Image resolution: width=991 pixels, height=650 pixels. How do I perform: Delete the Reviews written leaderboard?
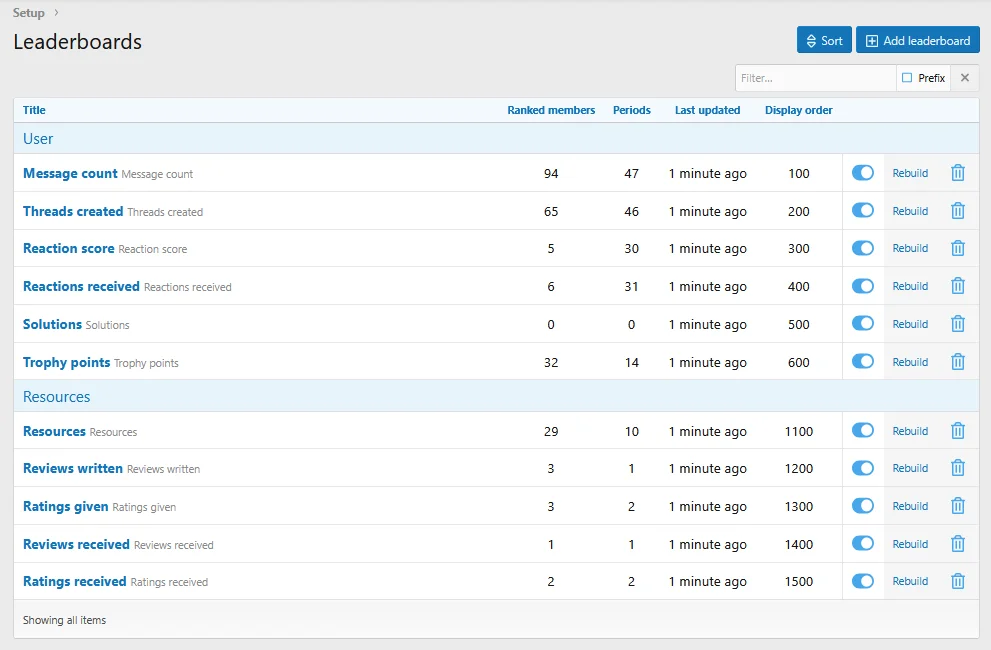click(958, 468)
